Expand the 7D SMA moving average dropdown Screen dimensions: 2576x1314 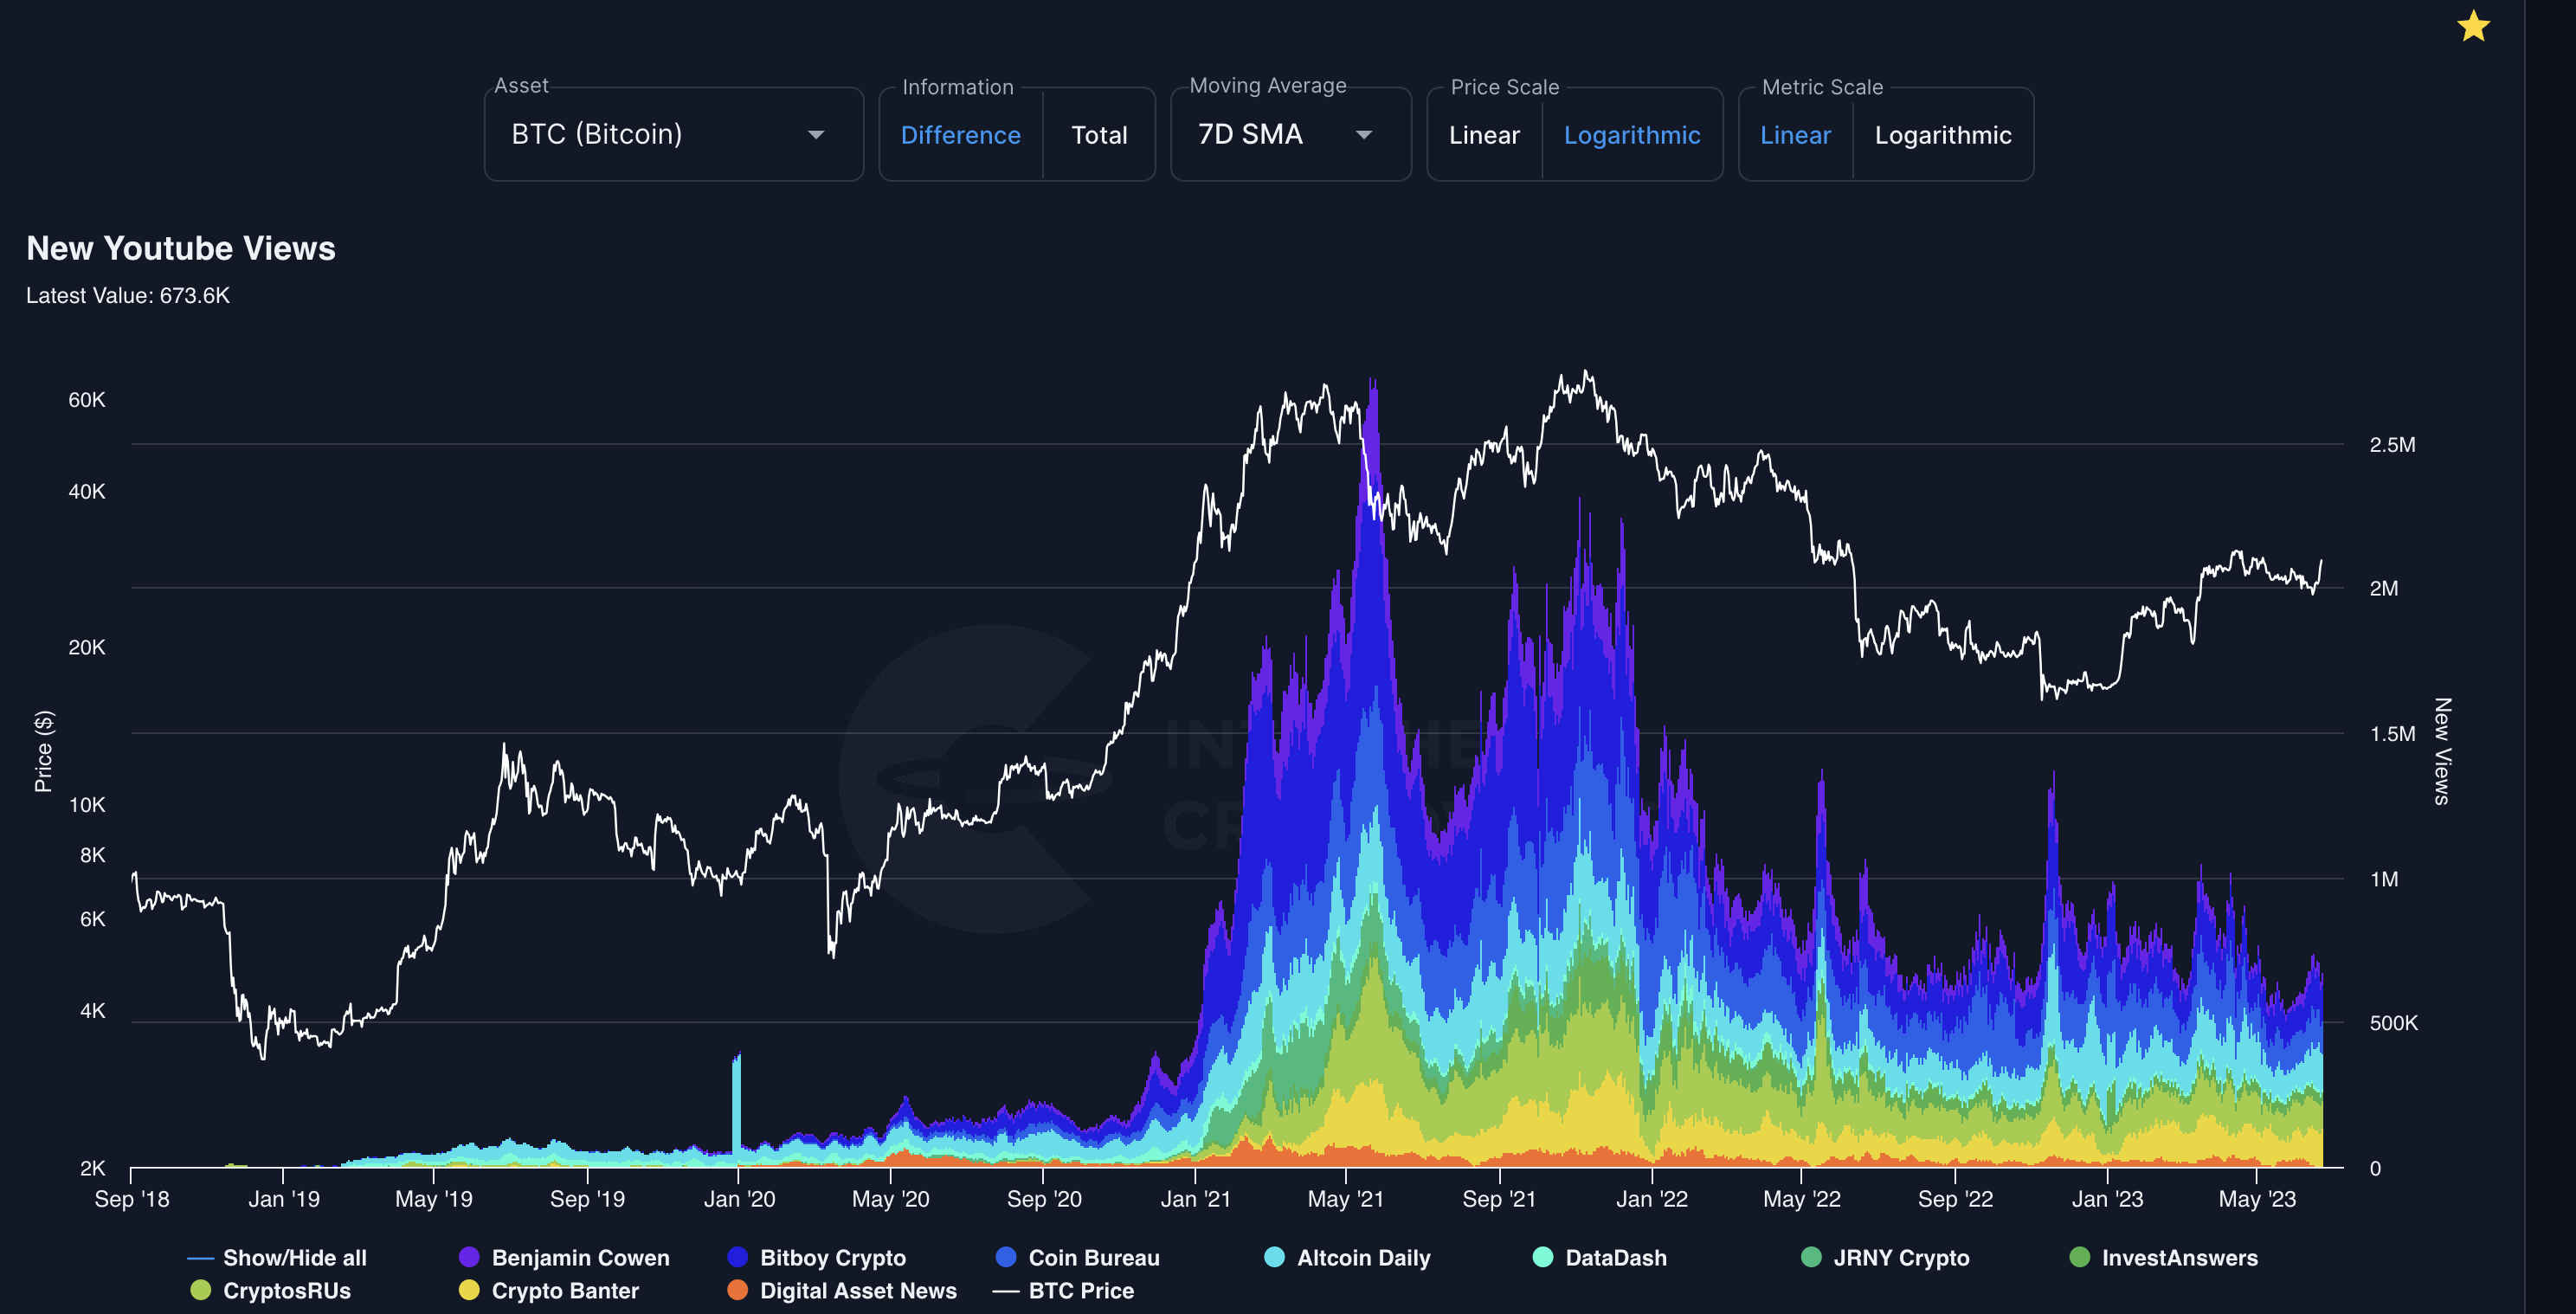point(1288,134)
